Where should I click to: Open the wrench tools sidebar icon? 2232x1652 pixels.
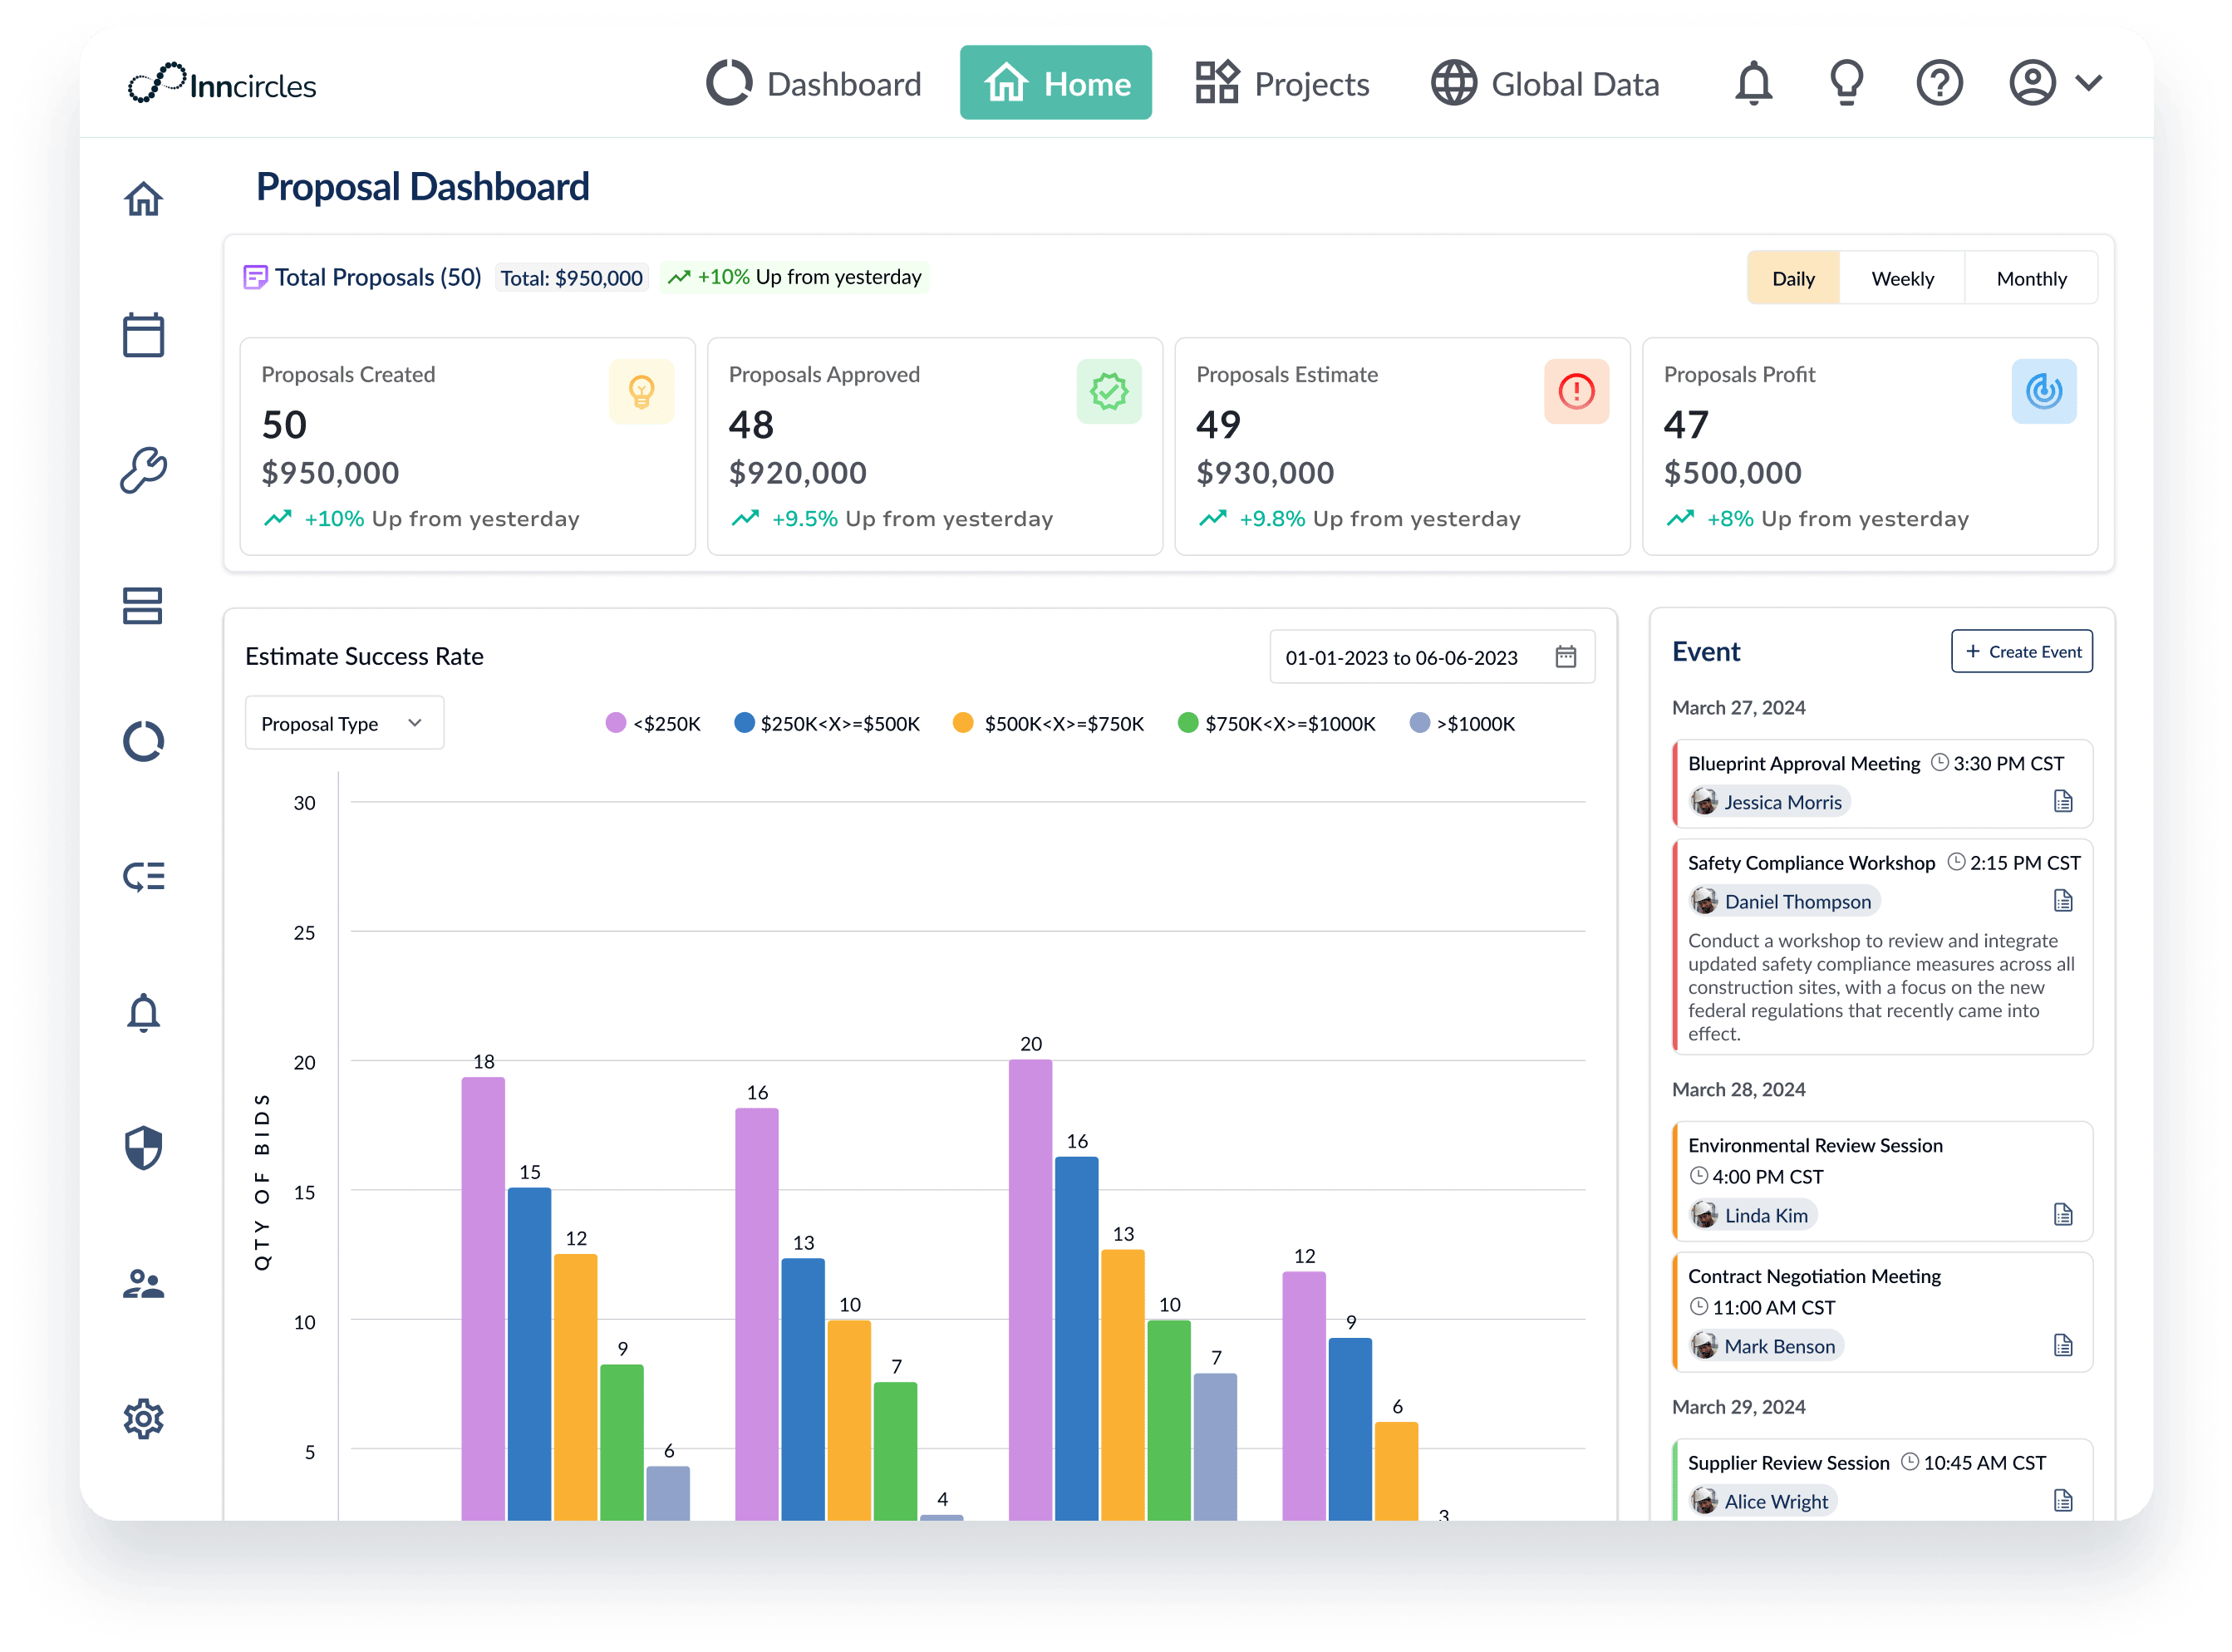click(144, 470)
